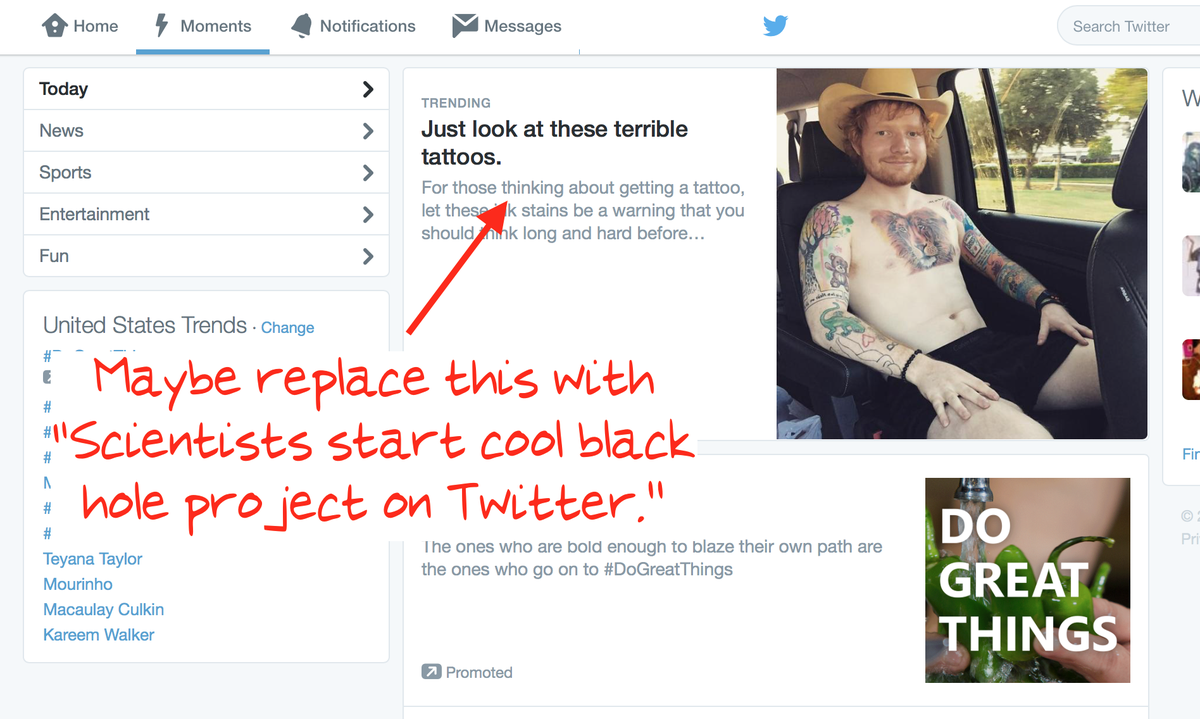
Task: Click the tattooed man in cowboy hat photo
Action: coord(962,254)
